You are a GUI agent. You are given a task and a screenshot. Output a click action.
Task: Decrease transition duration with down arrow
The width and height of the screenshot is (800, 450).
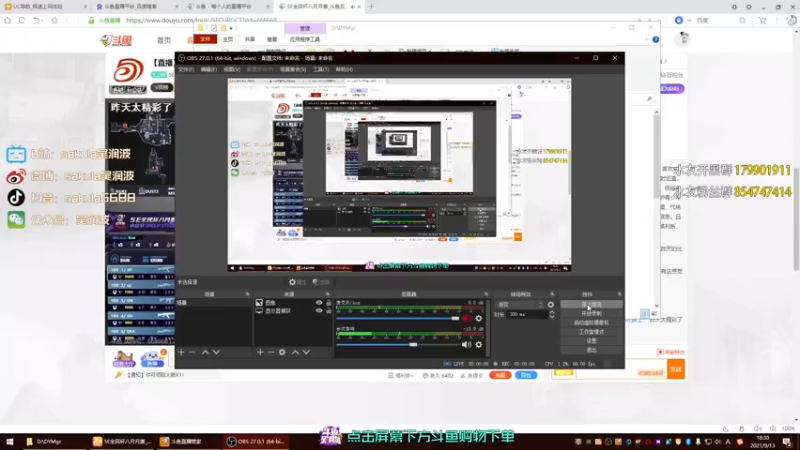click(552, 317)
